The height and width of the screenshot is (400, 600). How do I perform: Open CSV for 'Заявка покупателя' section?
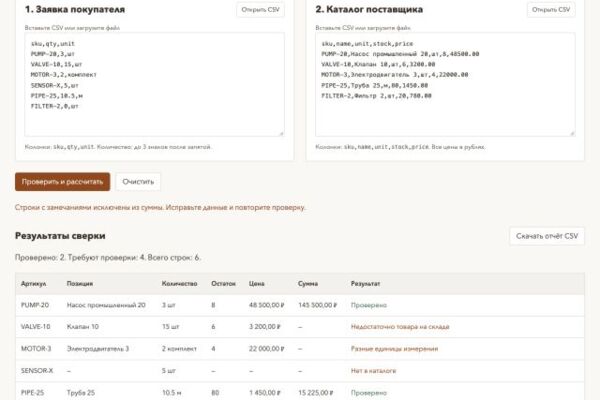[260, 10]
